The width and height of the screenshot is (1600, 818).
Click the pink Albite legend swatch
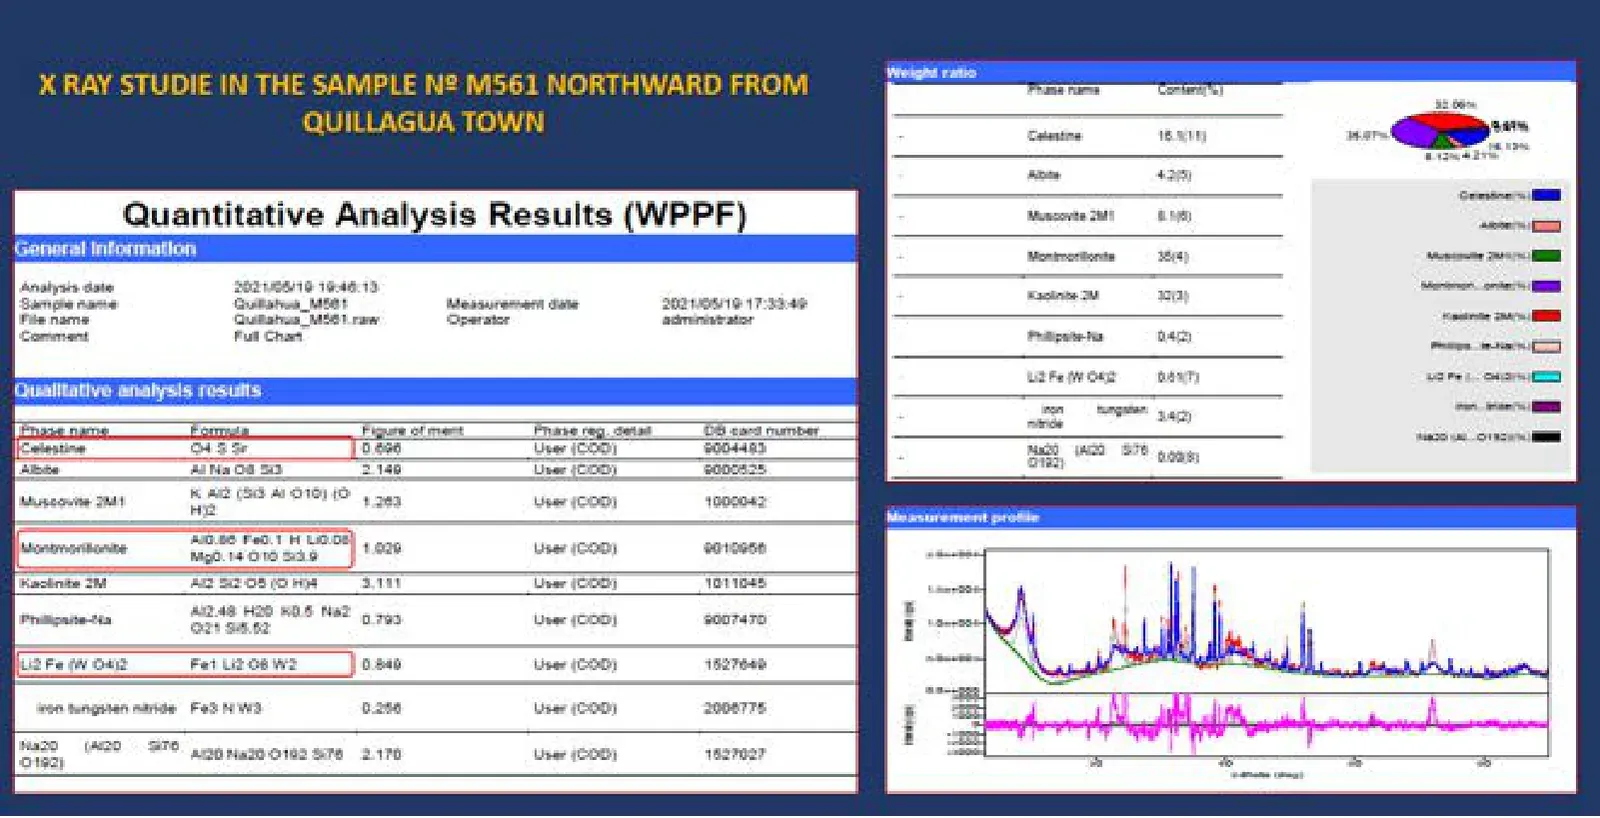pyautogui.click(x=1546, y=226)
